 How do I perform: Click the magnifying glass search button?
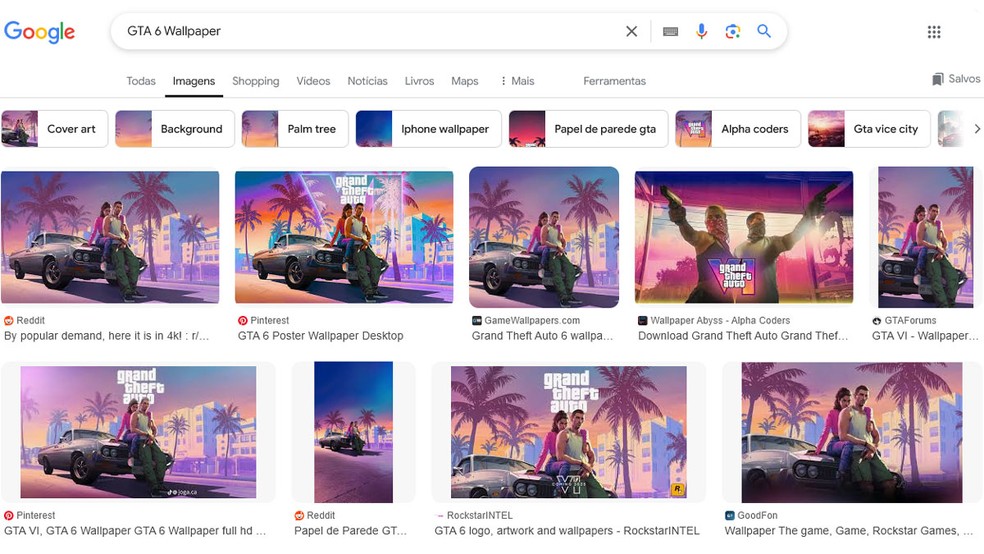pyautogui.click(x=764, y=31)
